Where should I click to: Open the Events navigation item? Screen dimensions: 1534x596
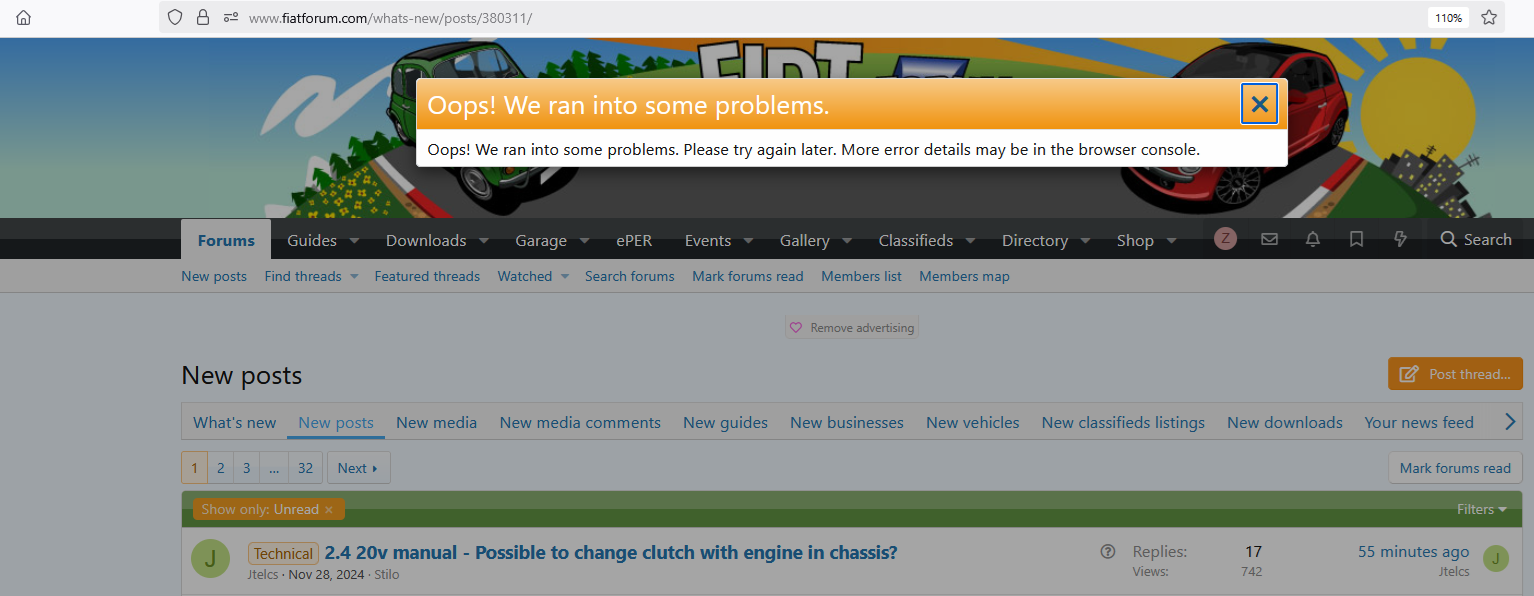708,240
